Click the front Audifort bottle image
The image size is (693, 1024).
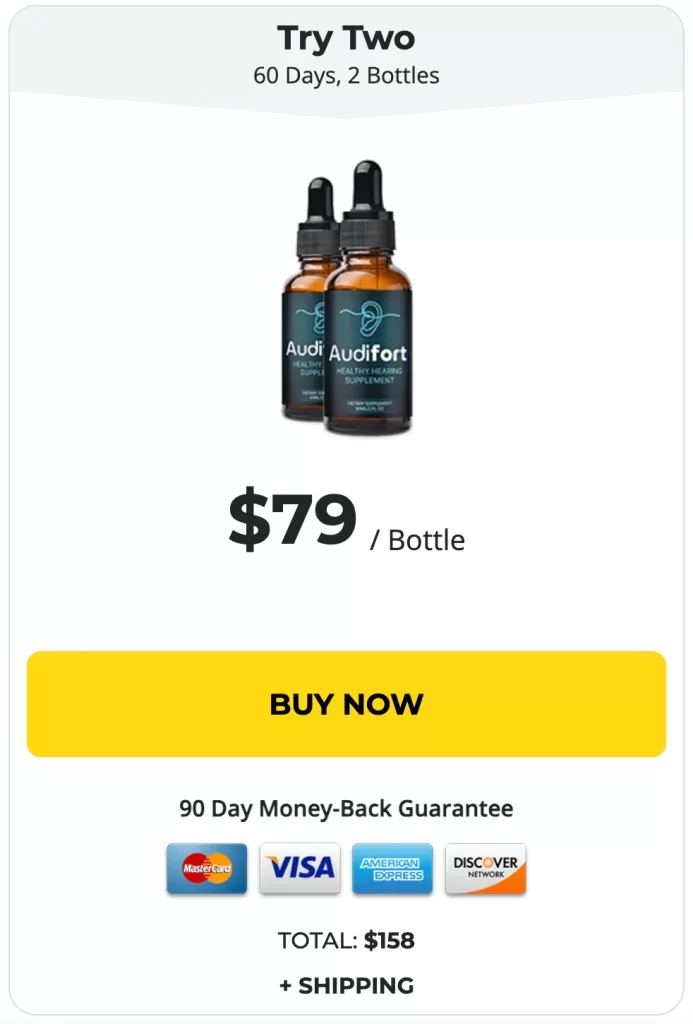pos(368,297)
